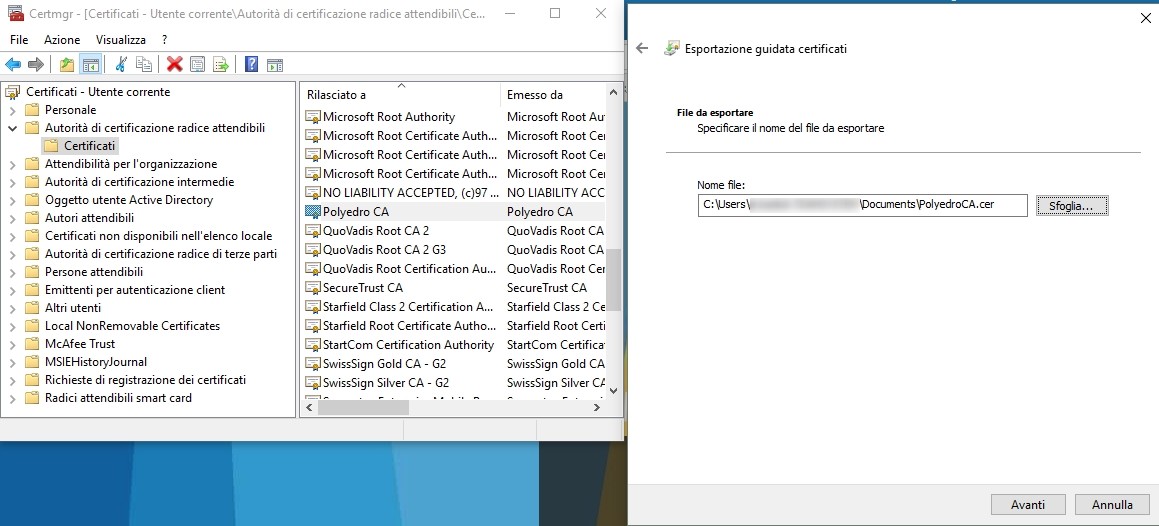Open Properties via the toolbar icon
This screenshot has width=1159, height=526.
pos(198,65)
